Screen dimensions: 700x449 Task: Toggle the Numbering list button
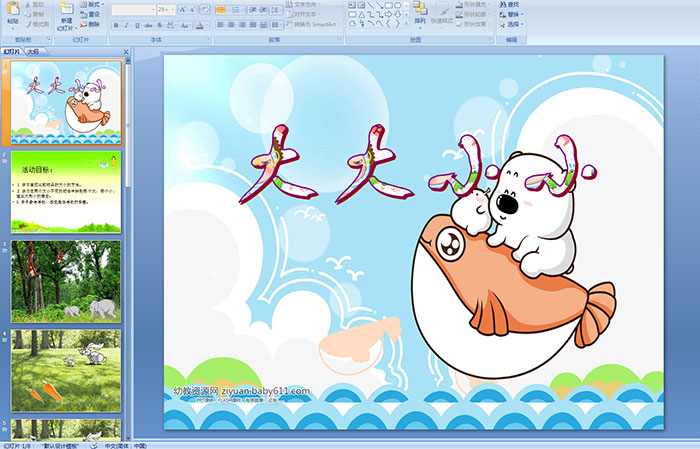pos(236,10)
